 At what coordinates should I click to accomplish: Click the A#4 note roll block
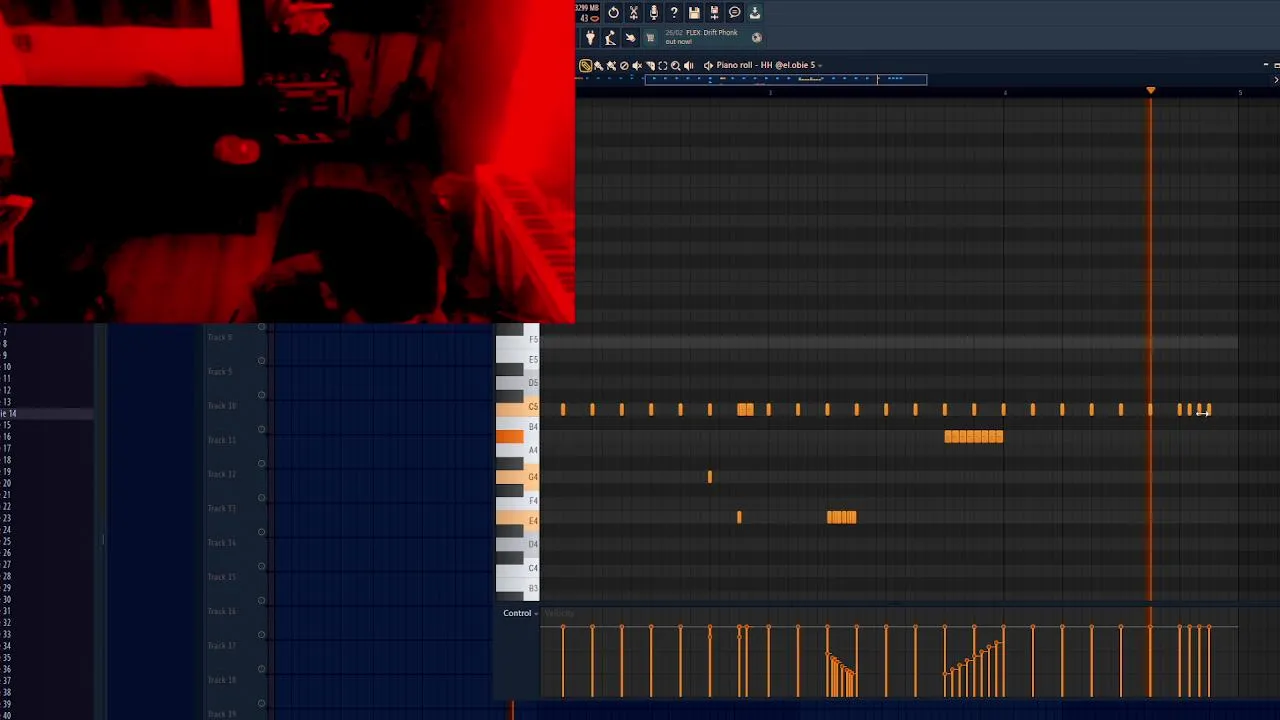974,436
